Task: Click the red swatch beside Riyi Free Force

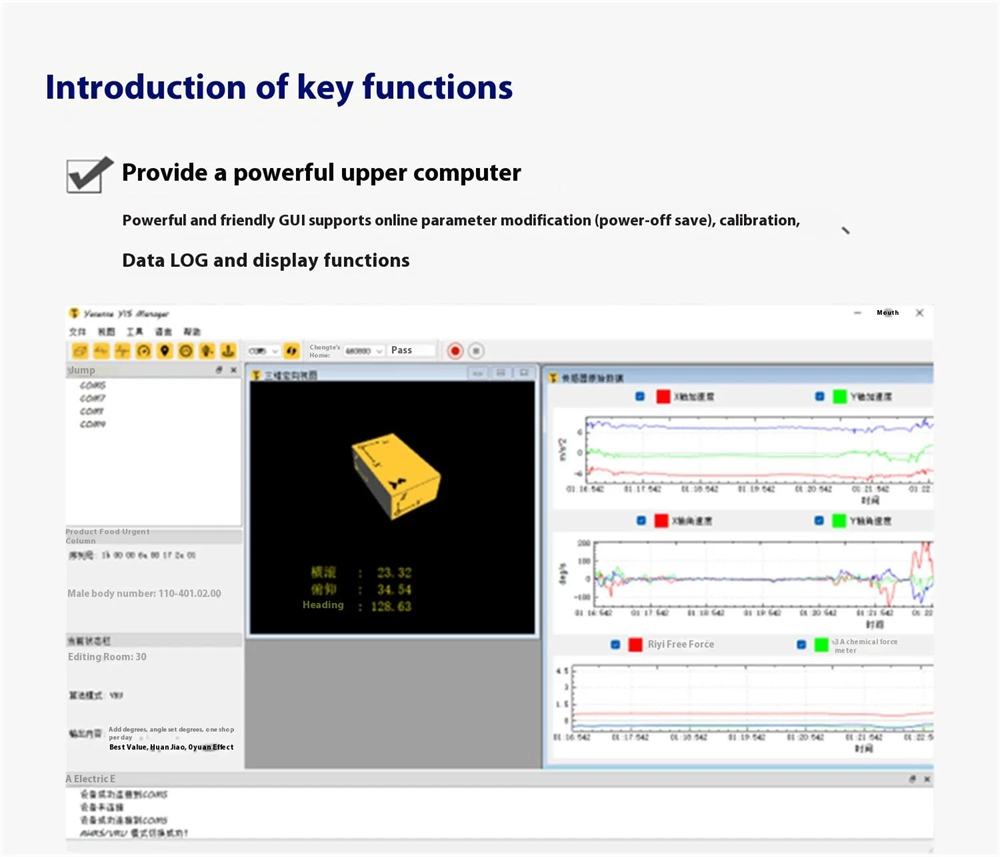Action: 635,645
